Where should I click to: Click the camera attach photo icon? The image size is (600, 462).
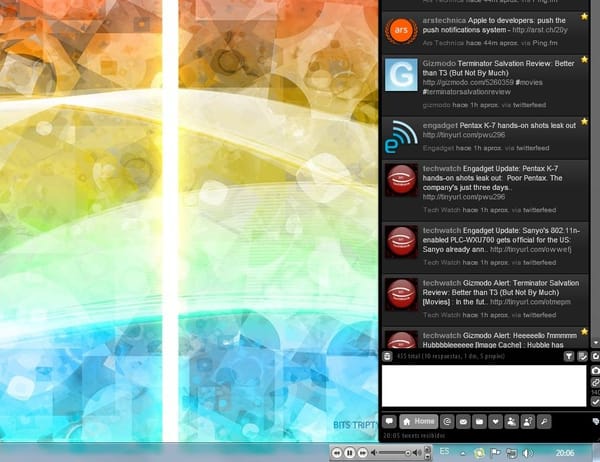tap(595, 370)
